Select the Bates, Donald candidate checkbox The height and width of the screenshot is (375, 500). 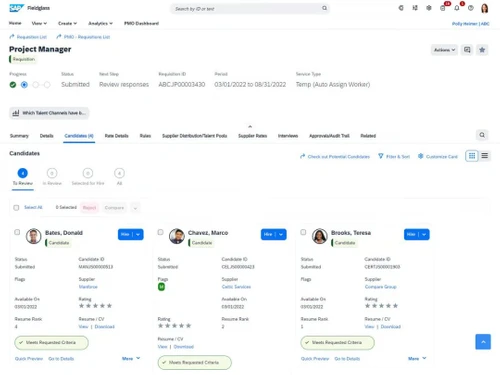point(17,232)
